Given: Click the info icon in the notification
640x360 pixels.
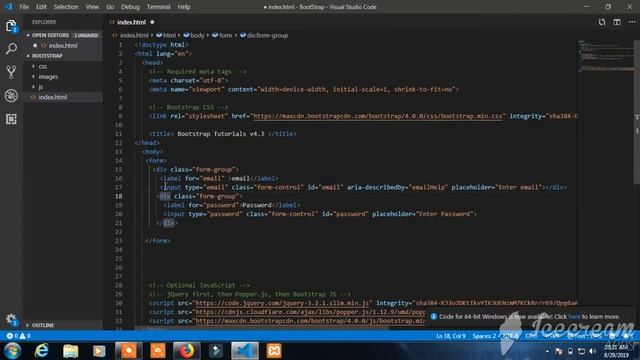Looking at the screenshot, I should (x=433, y=316).
